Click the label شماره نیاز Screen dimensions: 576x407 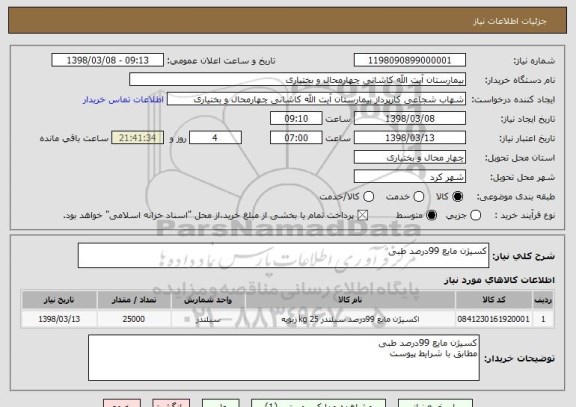tap(534, 61)
